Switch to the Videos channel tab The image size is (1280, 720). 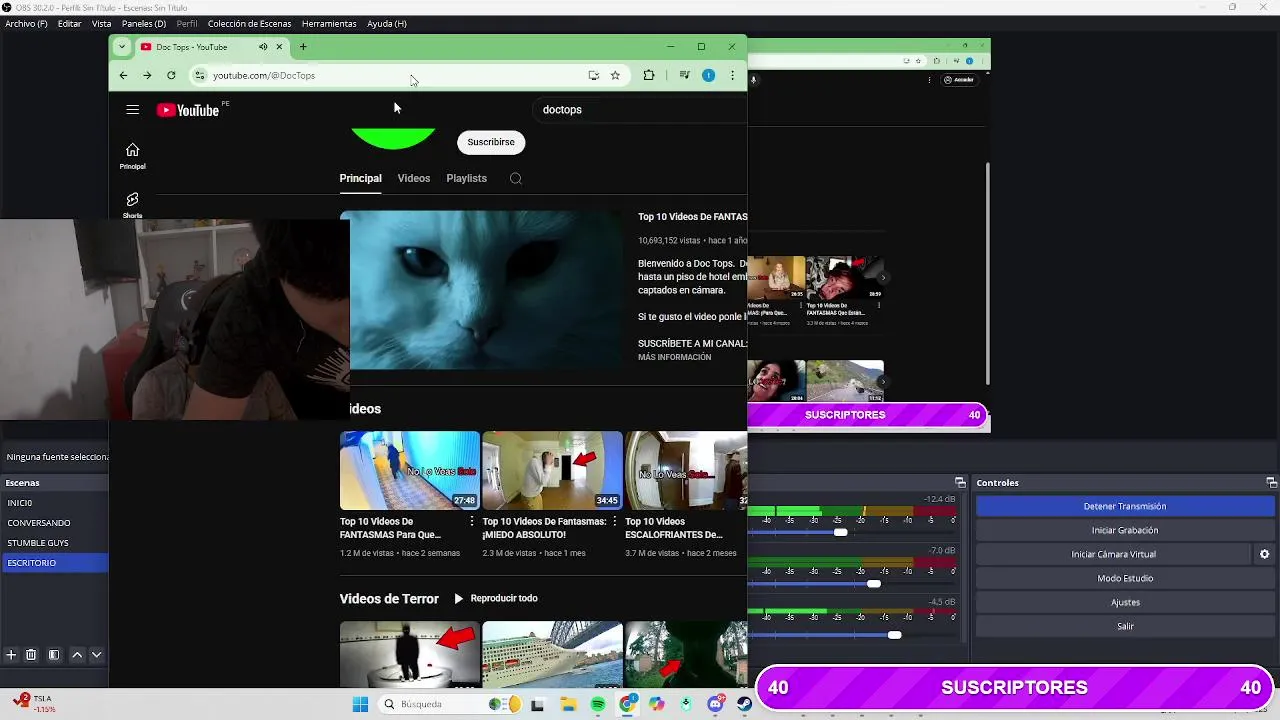(x=414, y=179)
